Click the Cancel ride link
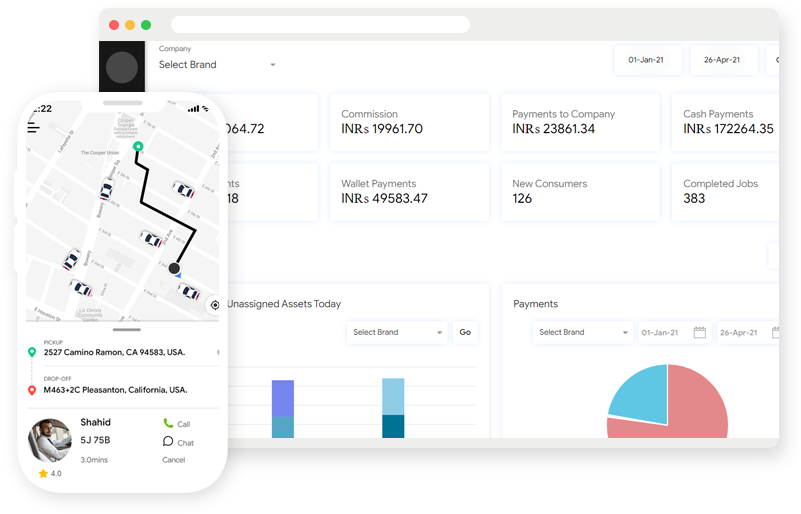Screen dimensions: 801x514 174,460
